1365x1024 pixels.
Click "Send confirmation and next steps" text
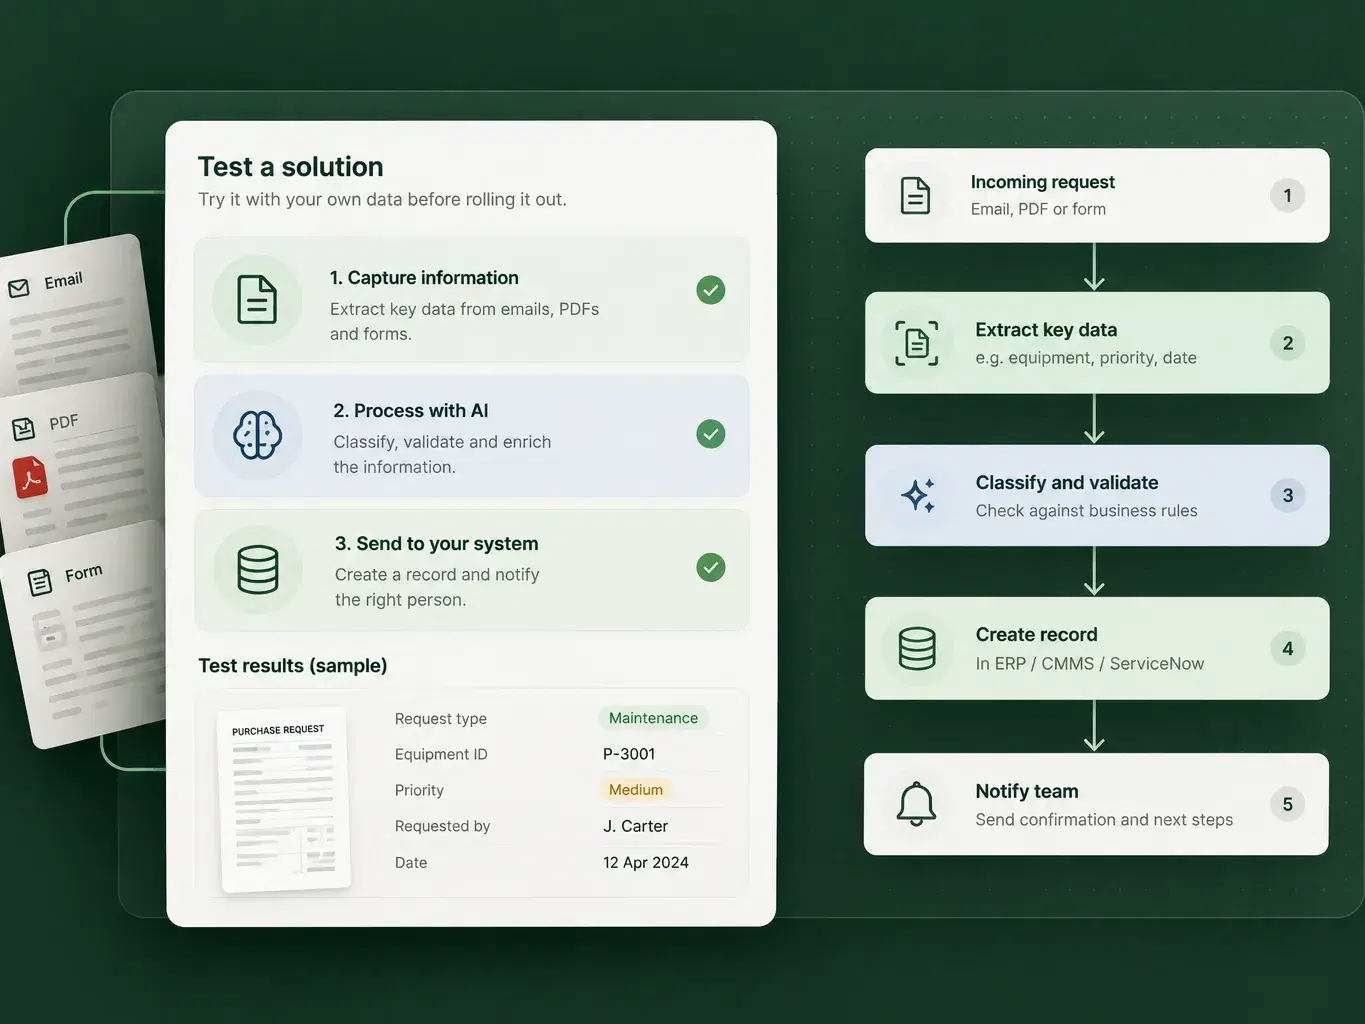[1104, 820]
